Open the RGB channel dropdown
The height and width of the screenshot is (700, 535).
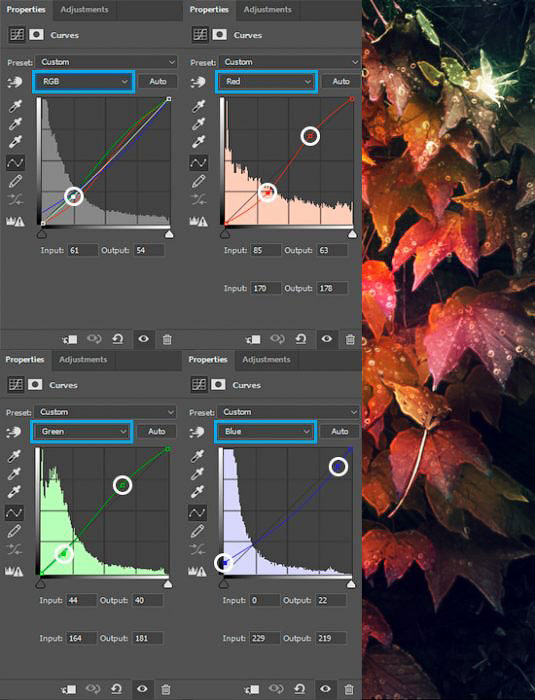click(84, 82)
